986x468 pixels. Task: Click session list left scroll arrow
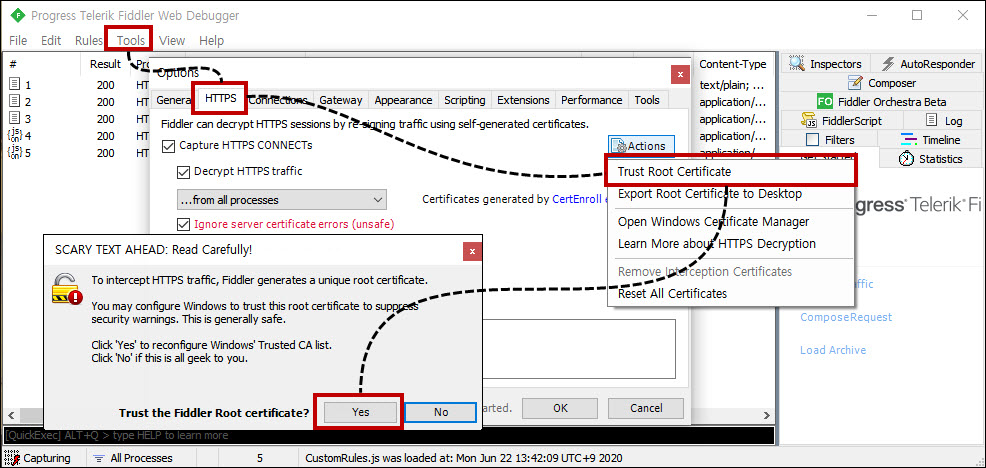pyautogui.click(x=10, y=416)
